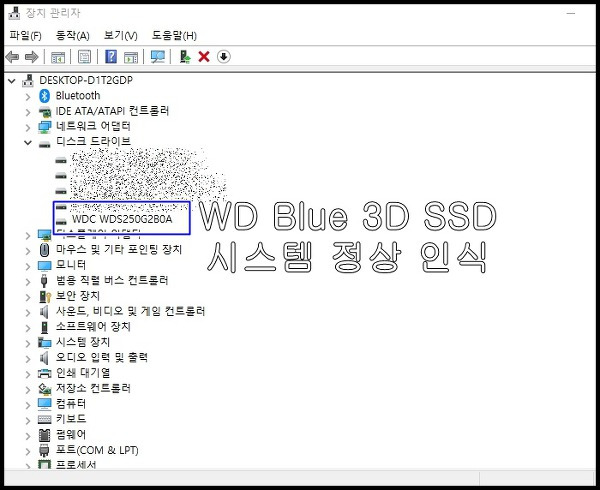Select the 펌웨어 row
Image resolution: width=600 pixels, height=490 pixels.
pos(71,435)
